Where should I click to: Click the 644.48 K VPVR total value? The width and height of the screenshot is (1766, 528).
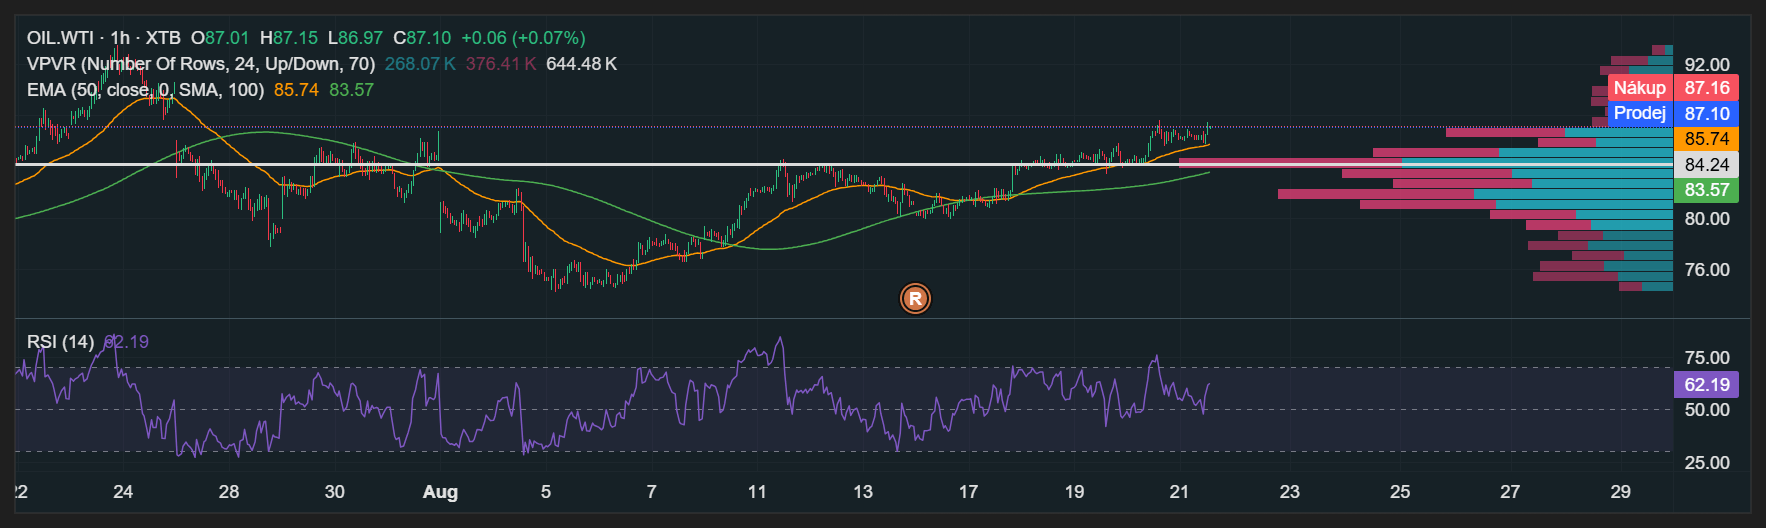582,64
